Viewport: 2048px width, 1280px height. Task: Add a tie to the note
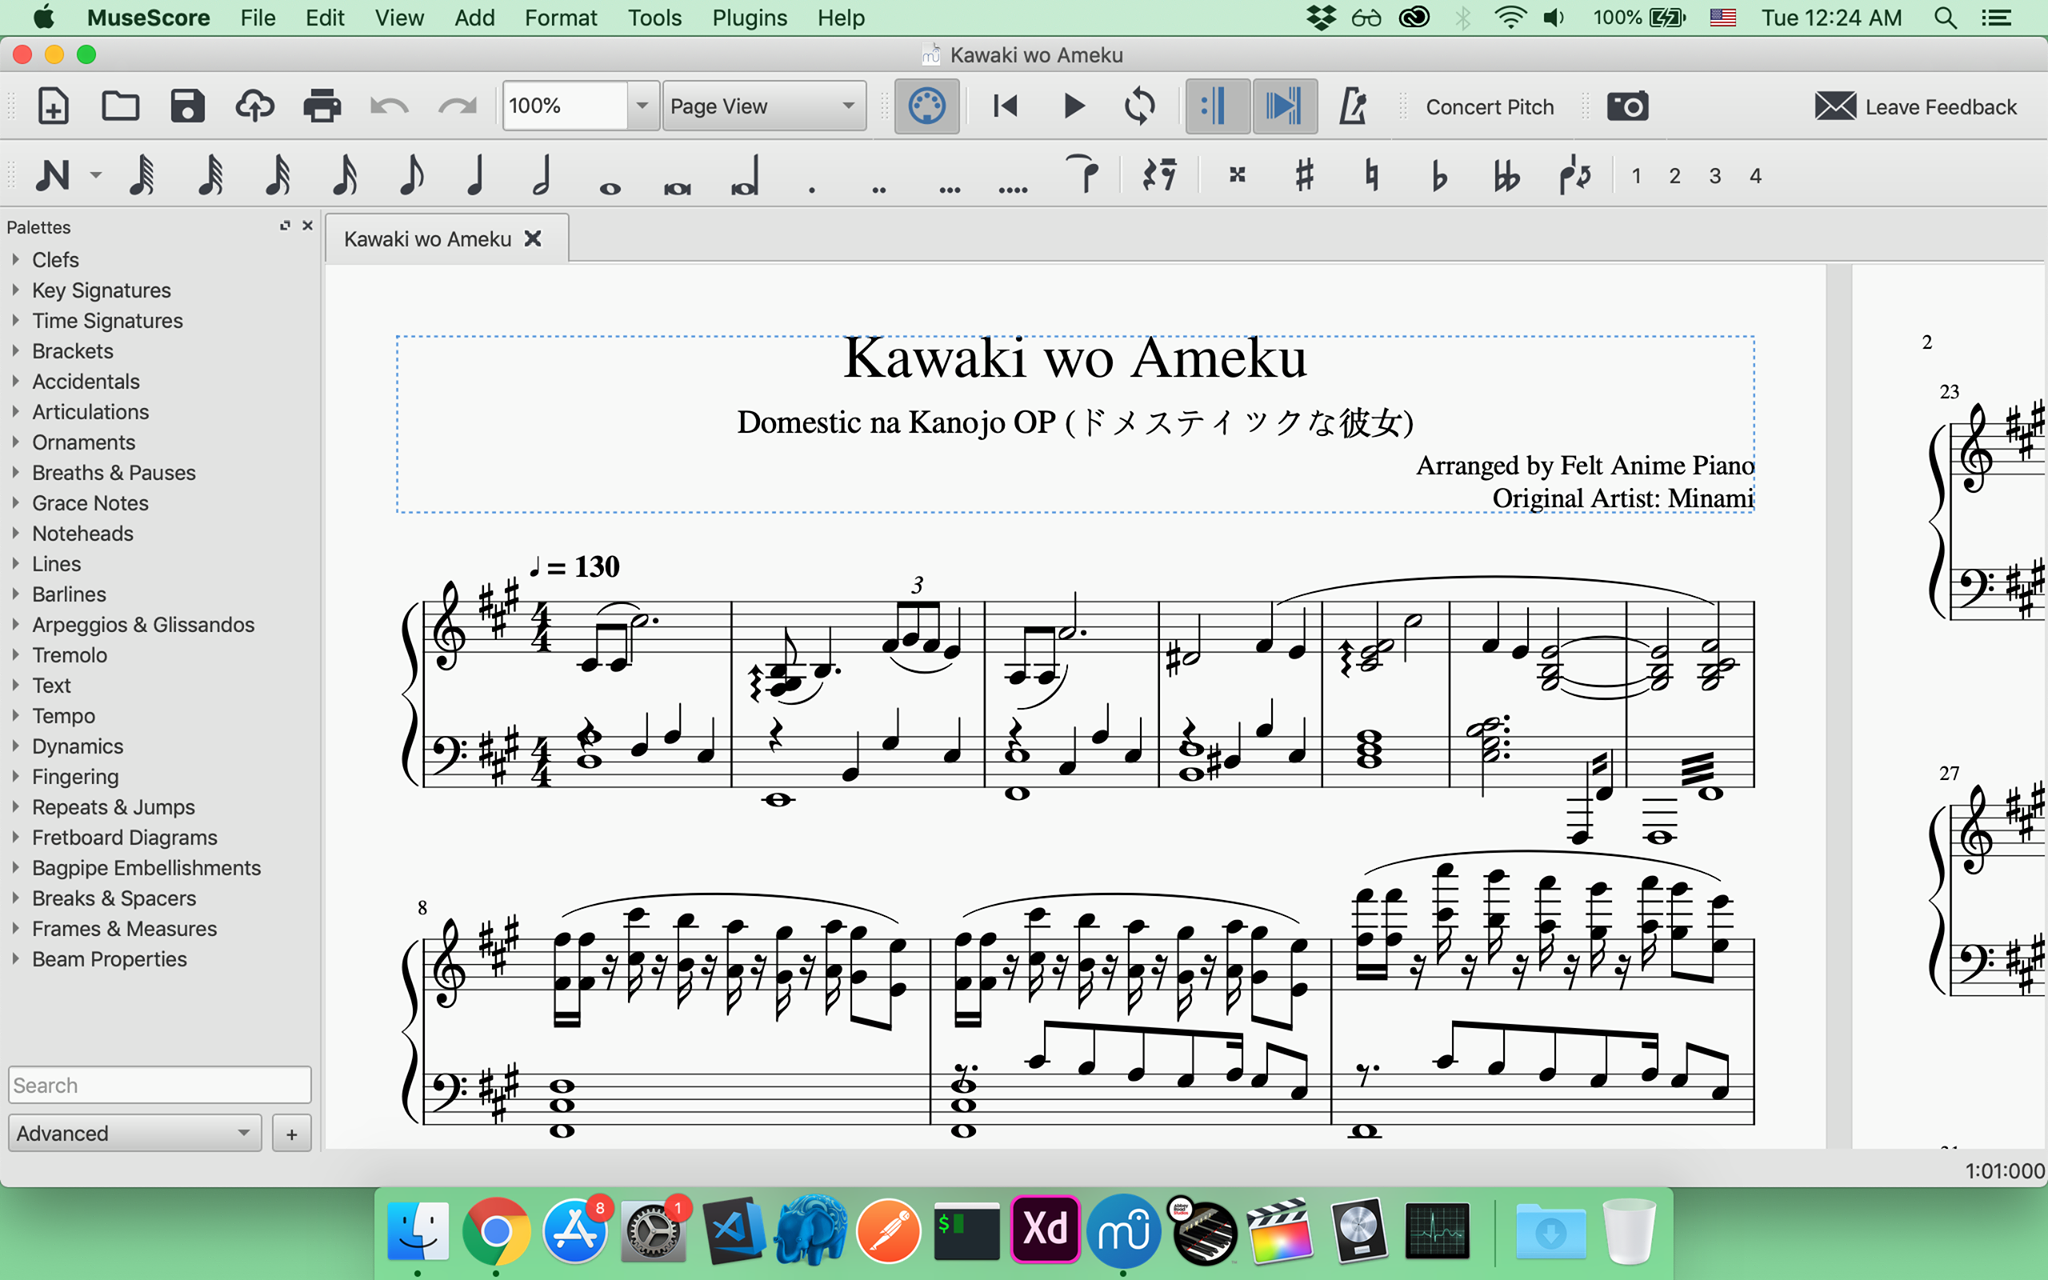pyautogui.click(x=1084, y=174)
